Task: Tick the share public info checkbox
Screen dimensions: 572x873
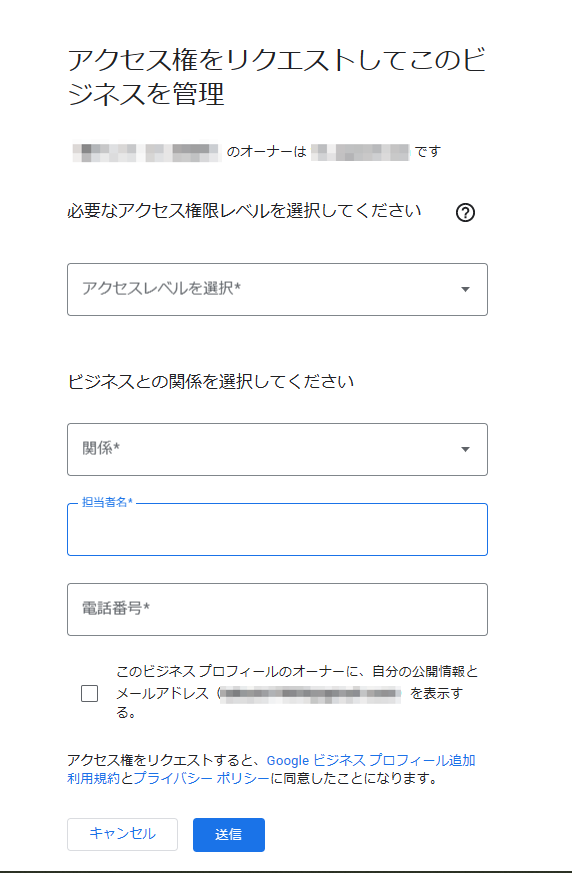Action: click(90, 693)
